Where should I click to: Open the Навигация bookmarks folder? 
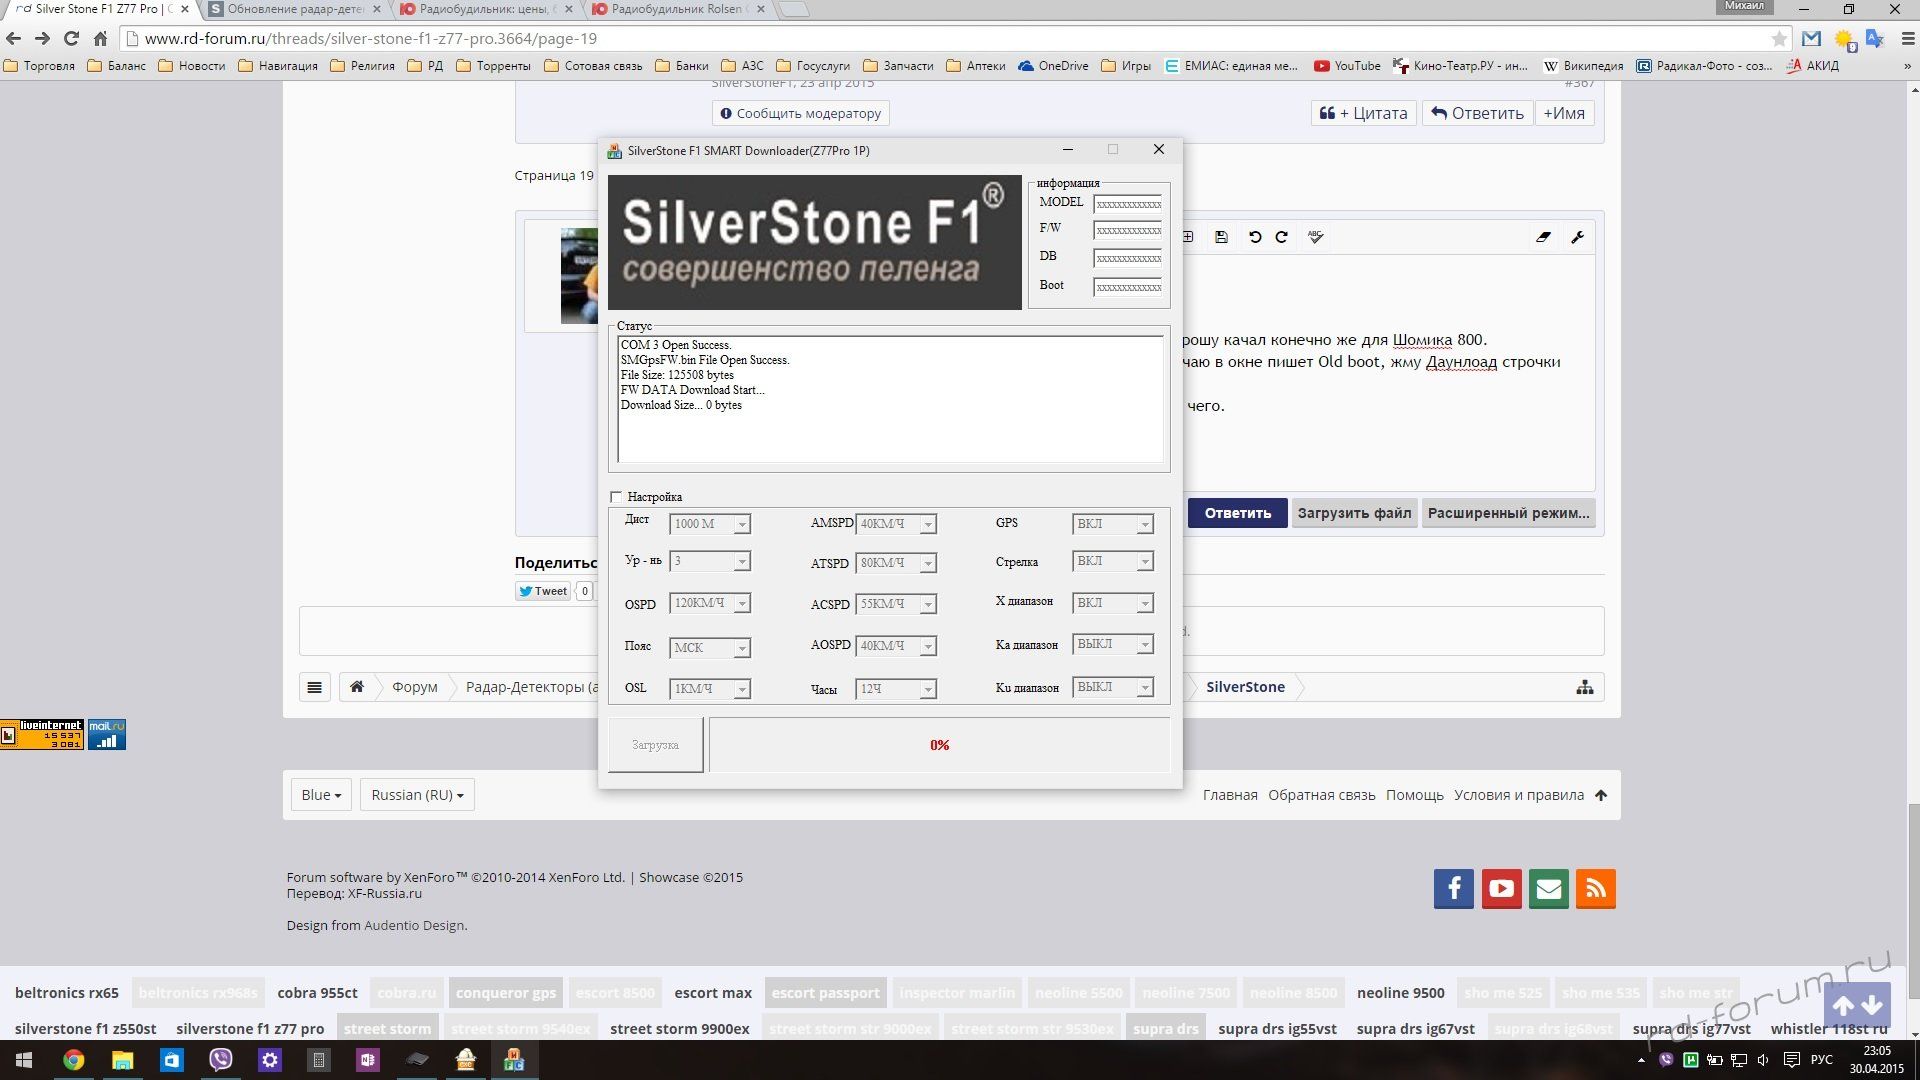[x=278, y=66]
